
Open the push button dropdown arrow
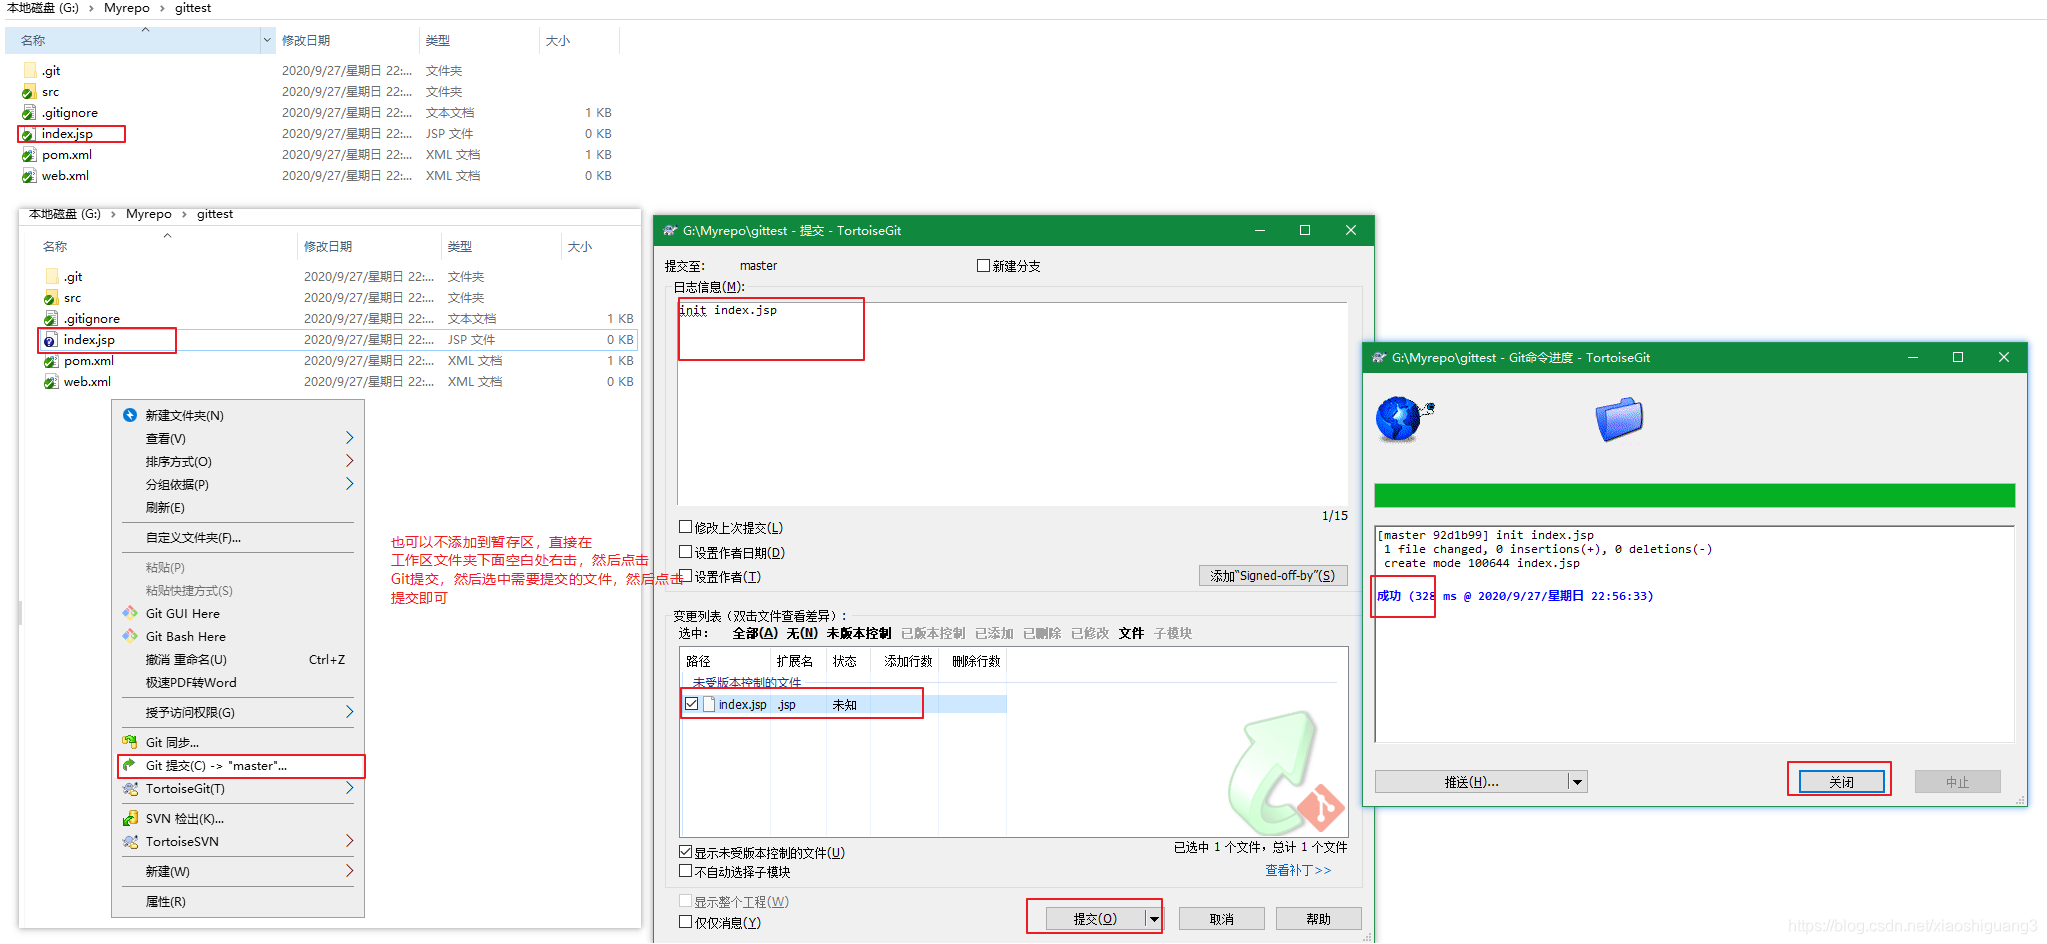[x=1577, y=782]
